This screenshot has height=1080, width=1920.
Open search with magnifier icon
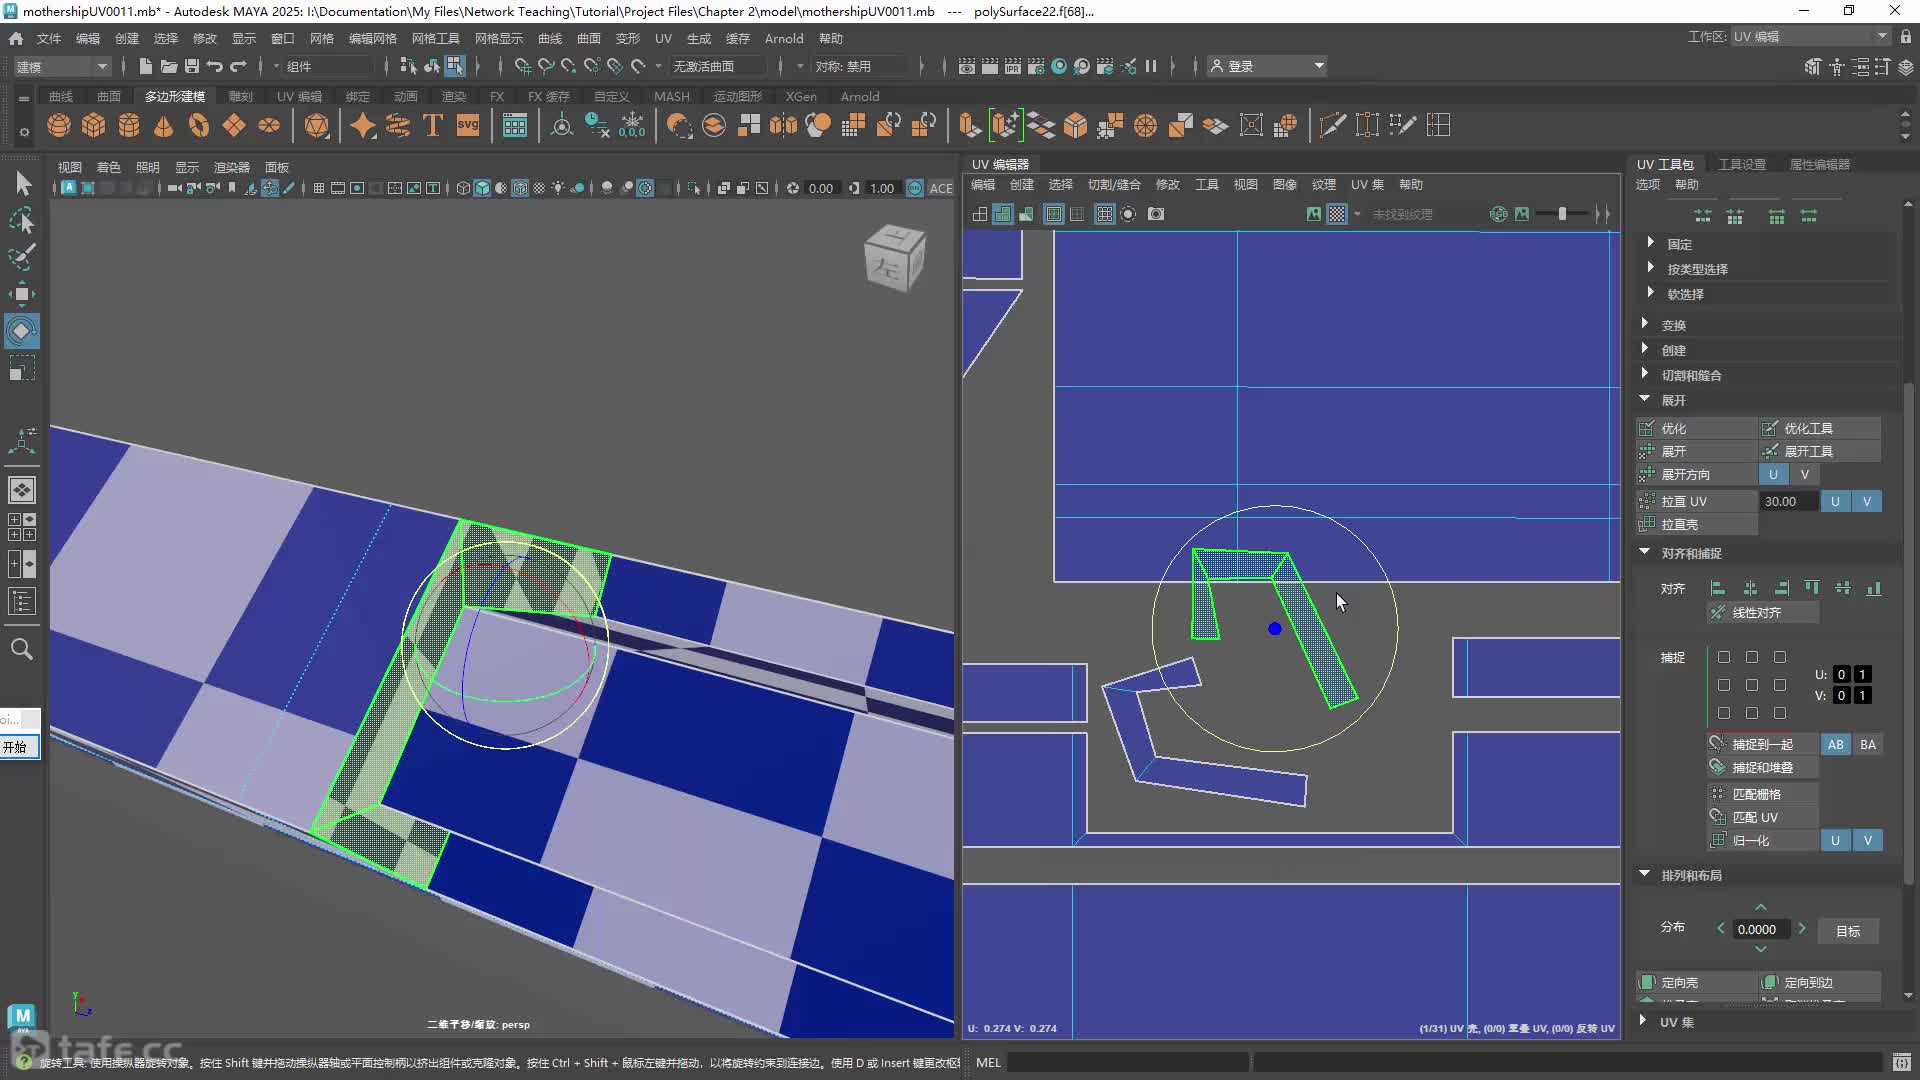[22, 649]
